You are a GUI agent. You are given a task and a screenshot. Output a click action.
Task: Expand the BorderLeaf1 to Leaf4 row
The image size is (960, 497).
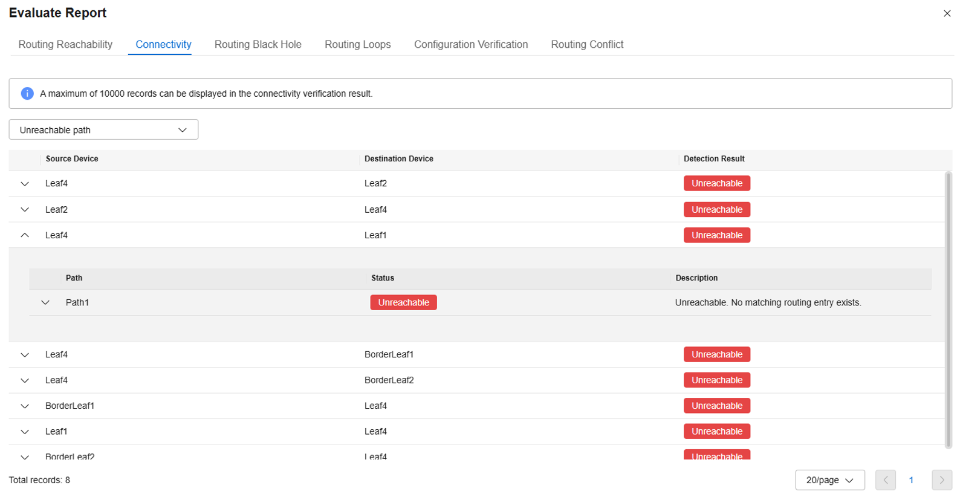24,406
